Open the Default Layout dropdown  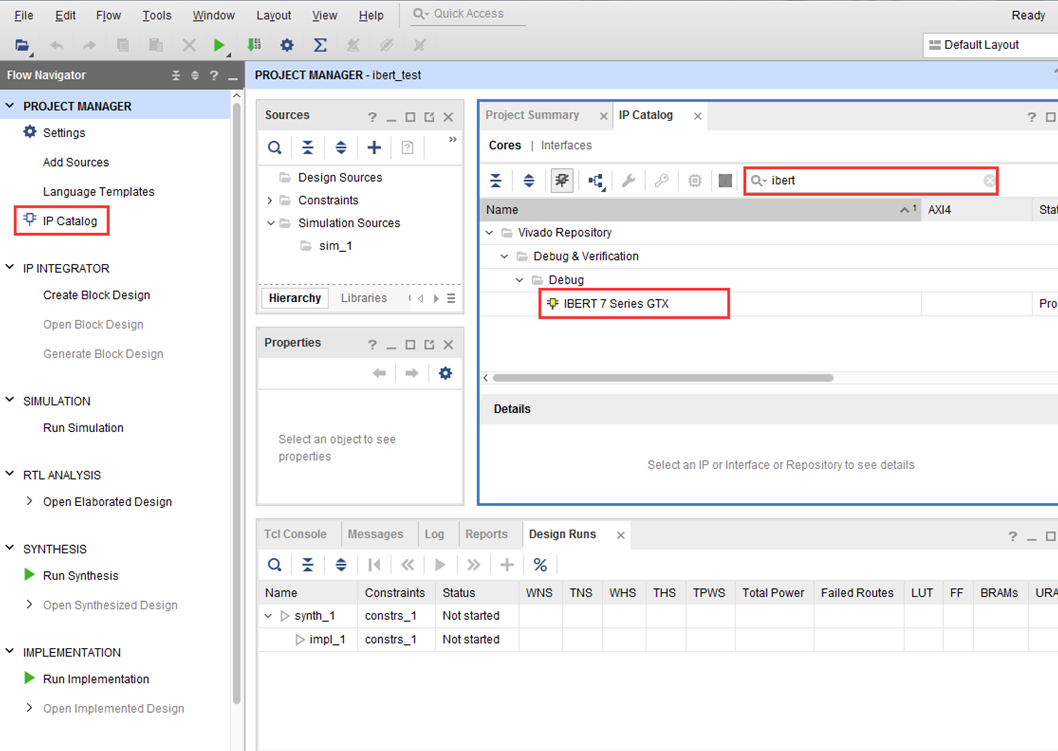point(989,45)
